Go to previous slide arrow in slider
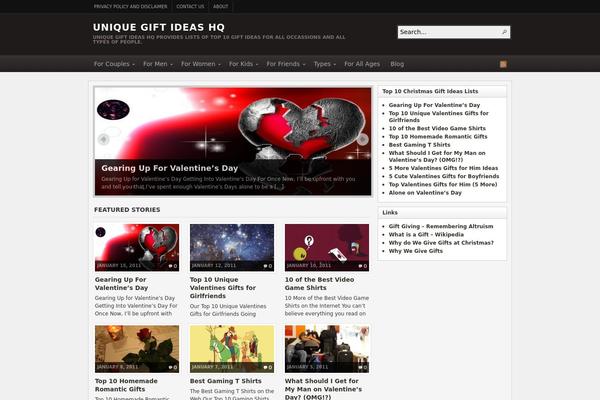Image resolution: width=600 pixels, height=400 pixels. [103, 139]
